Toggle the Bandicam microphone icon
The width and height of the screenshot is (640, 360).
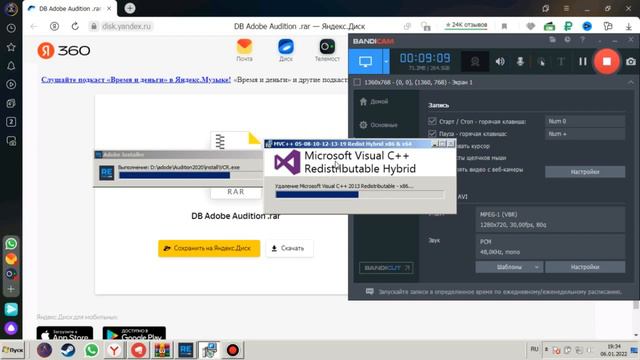[x=520, y=62]
